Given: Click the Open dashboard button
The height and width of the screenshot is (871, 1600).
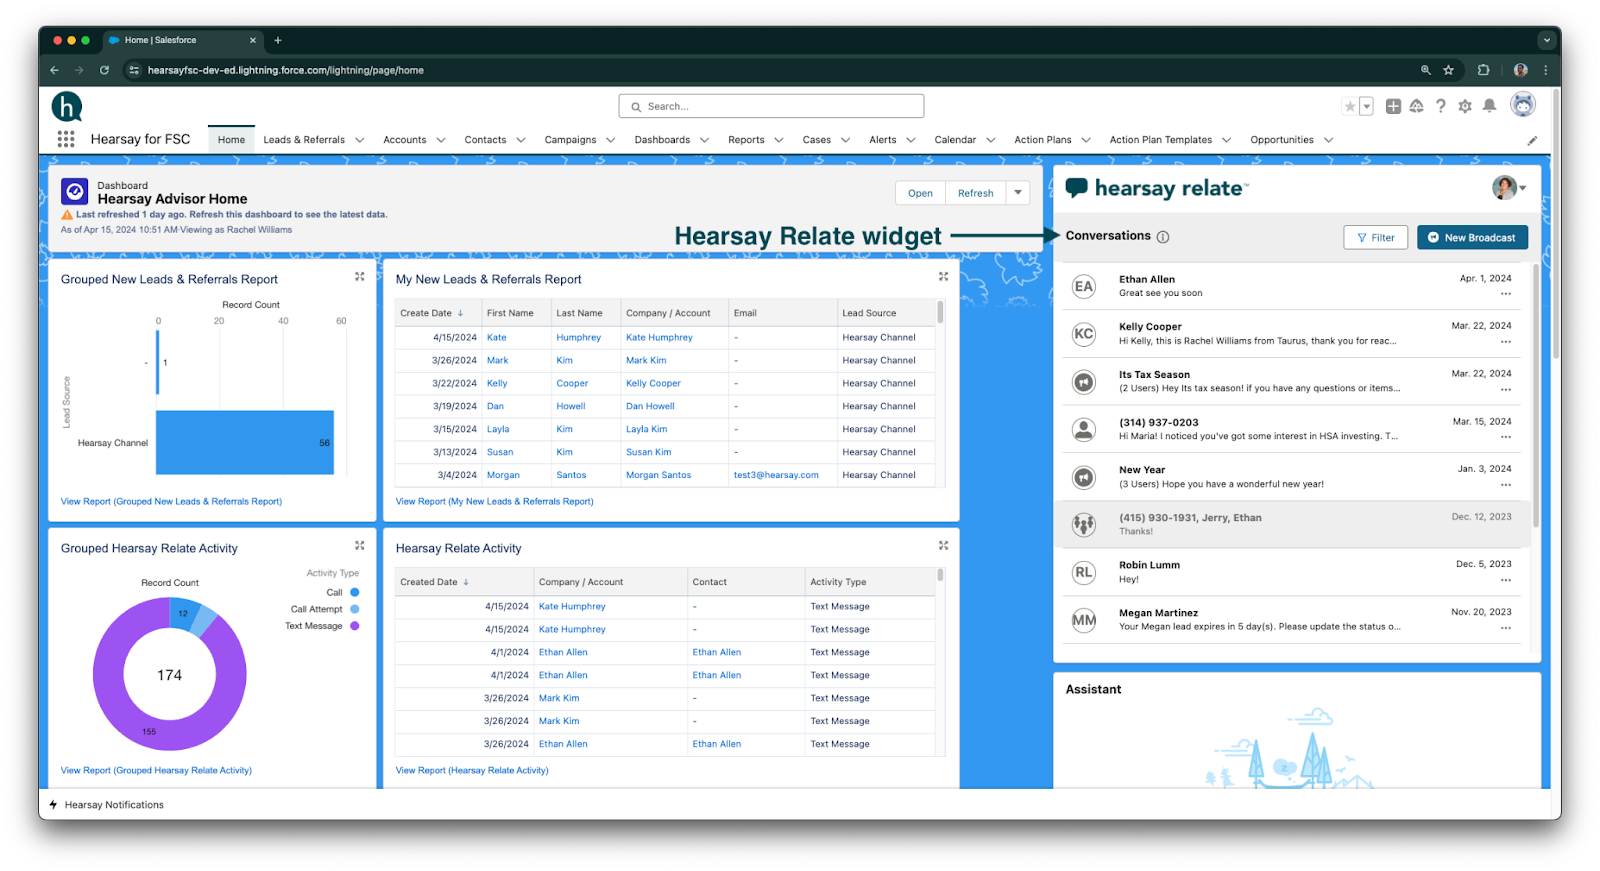Looking at the screenshot, I should [920, 193].
